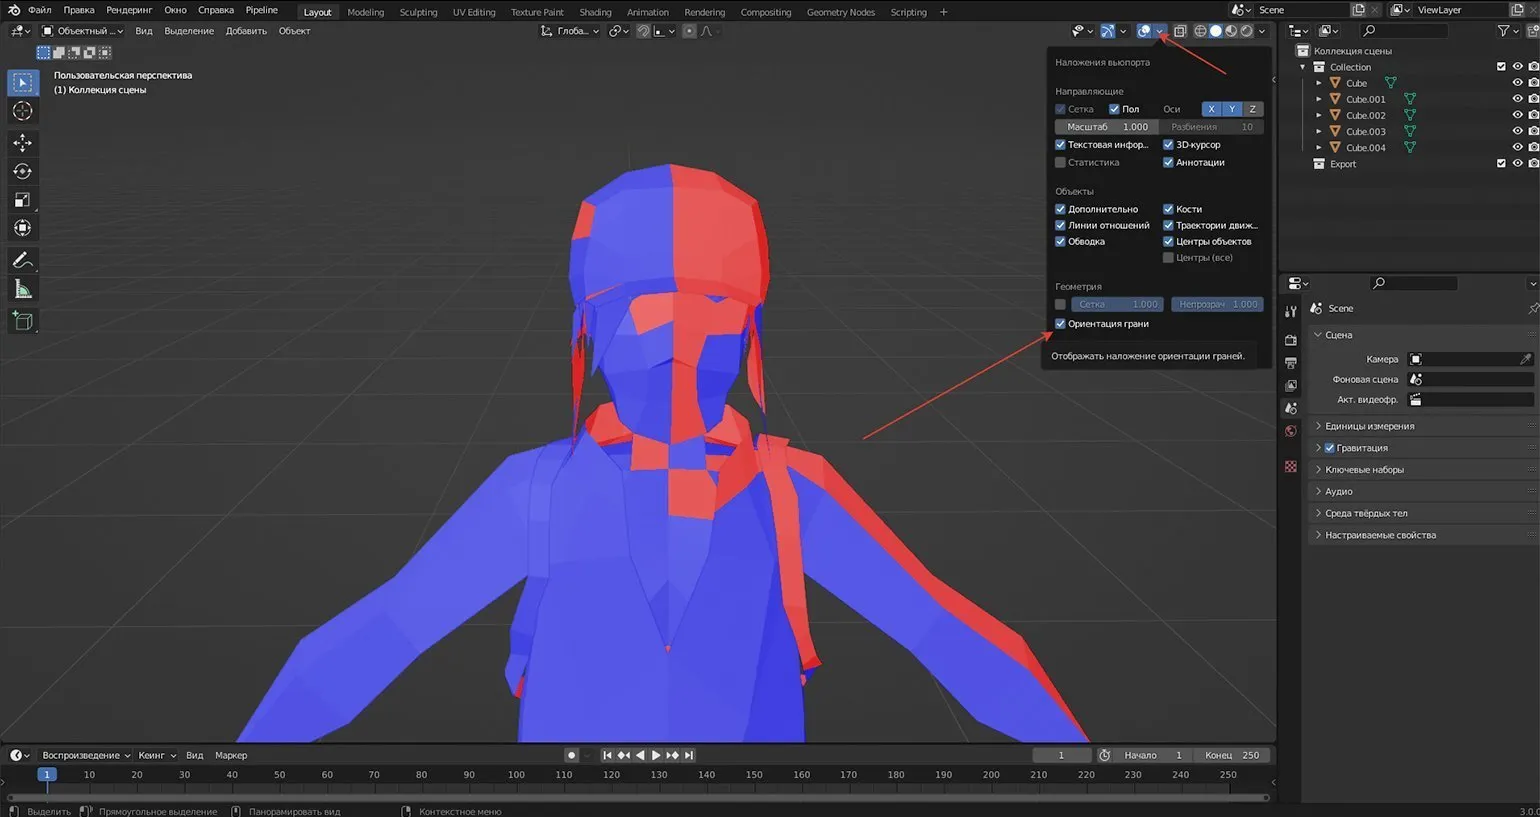The image size is (1540, 817).
Task: Switch to the Sculpting workspace tab
Action: coord(418,12)
